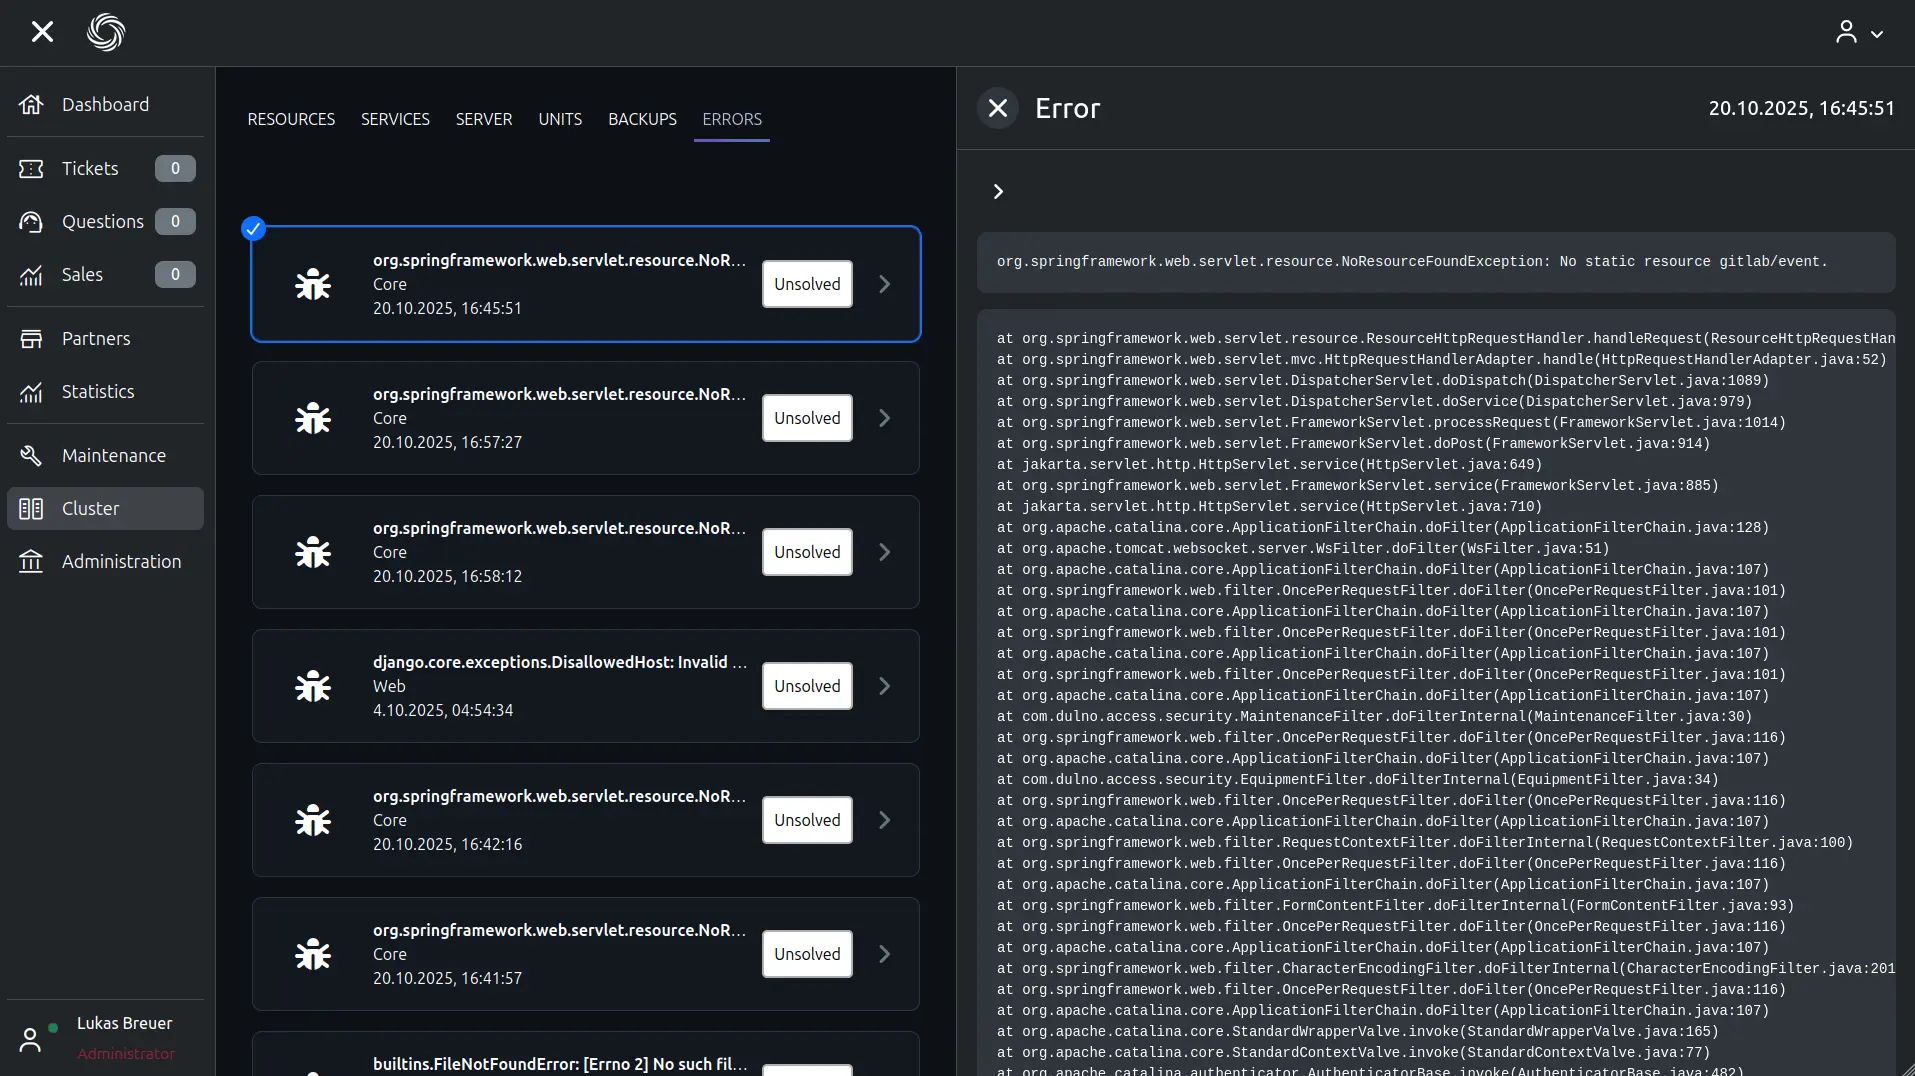The image size is (1915, 1076).
Task: Expand the 16:58:12 error entry chevron
Action: click(885, 552)
